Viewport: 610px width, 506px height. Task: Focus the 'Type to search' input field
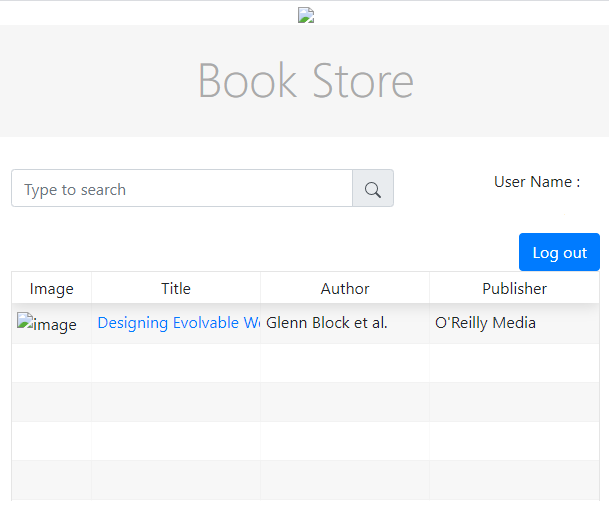pos(182,189)
